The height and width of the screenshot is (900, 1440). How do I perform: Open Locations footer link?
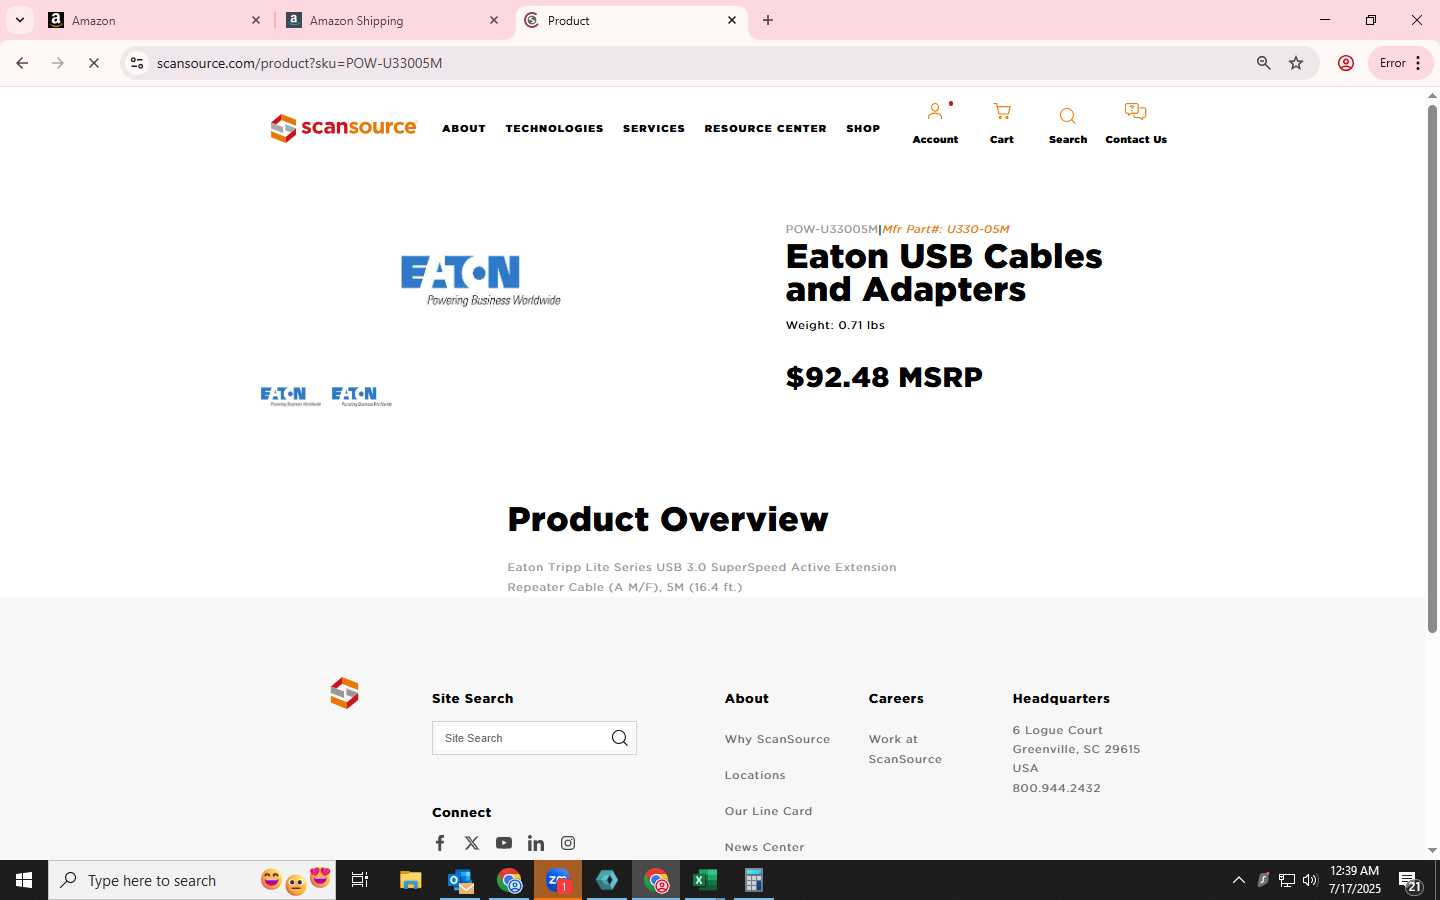755,775
